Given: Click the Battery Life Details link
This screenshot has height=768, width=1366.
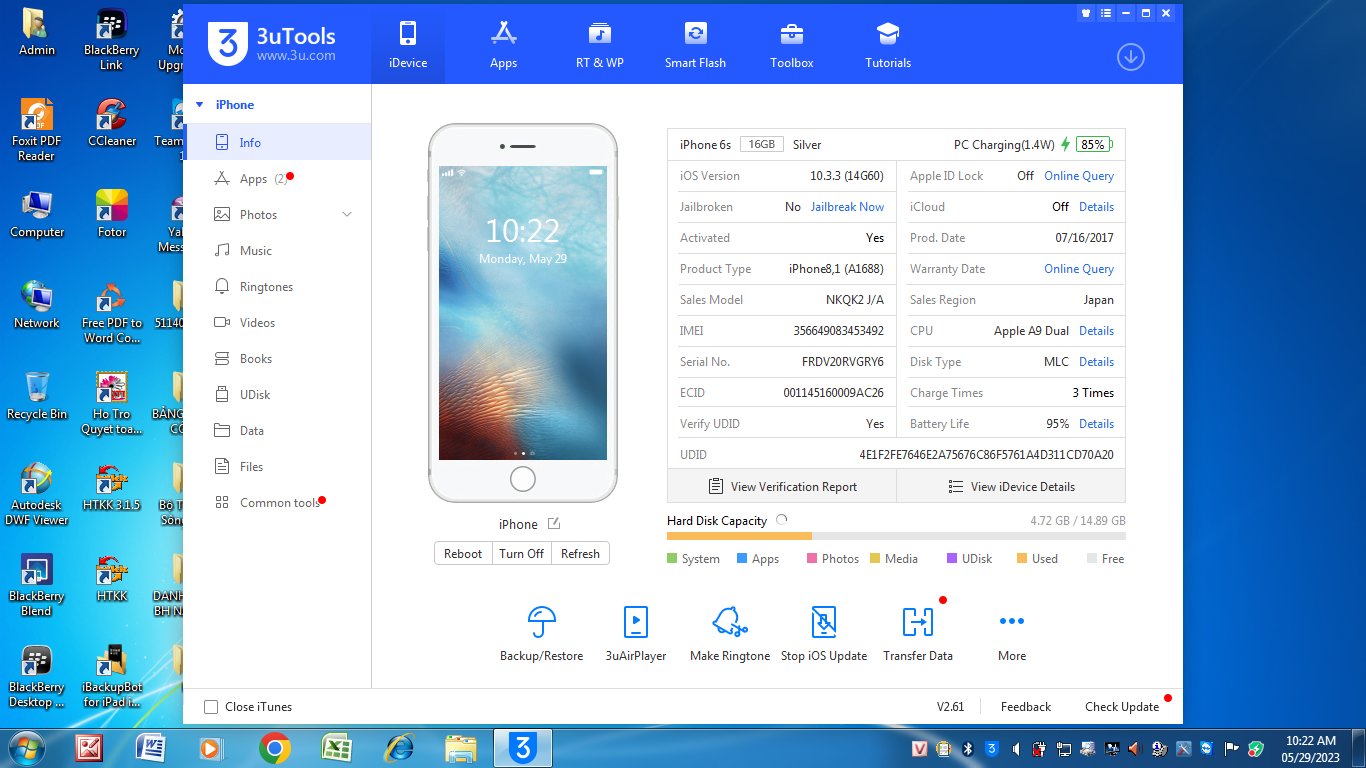Looking at the screenshot, I should (1096, 424).
